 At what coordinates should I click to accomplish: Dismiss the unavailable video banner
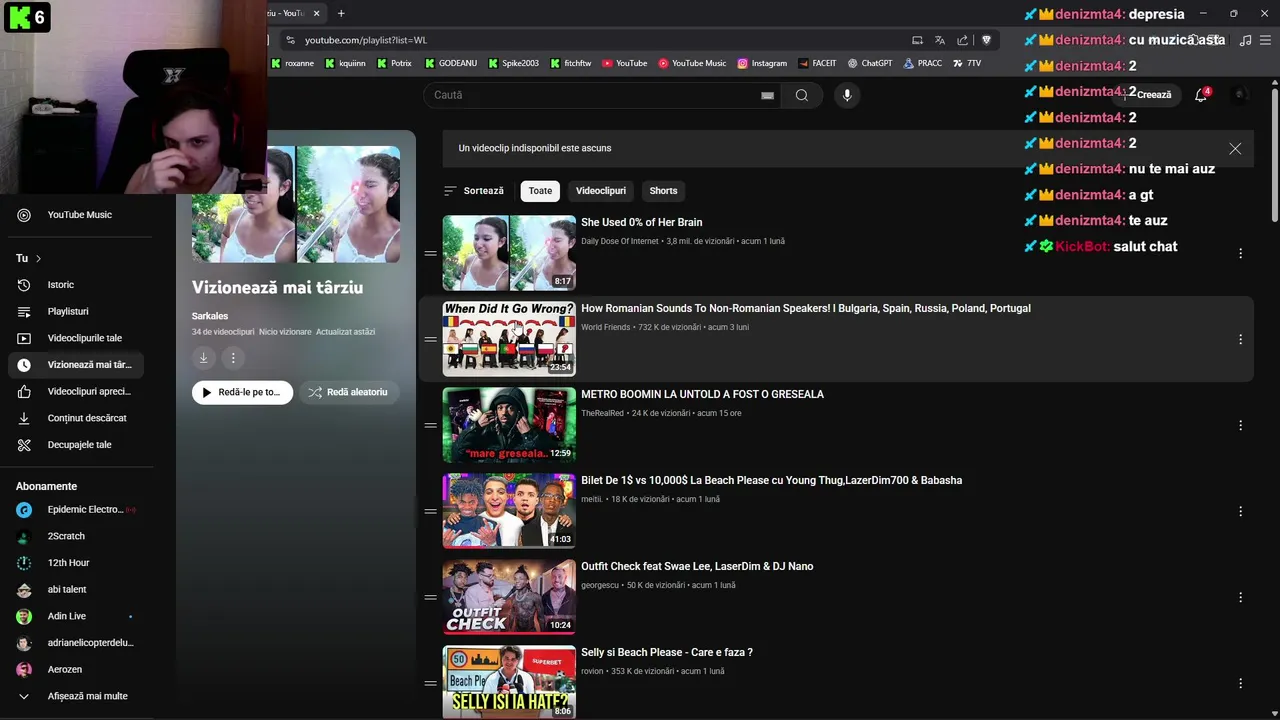pyautogui.click(x=1235, y=148)
